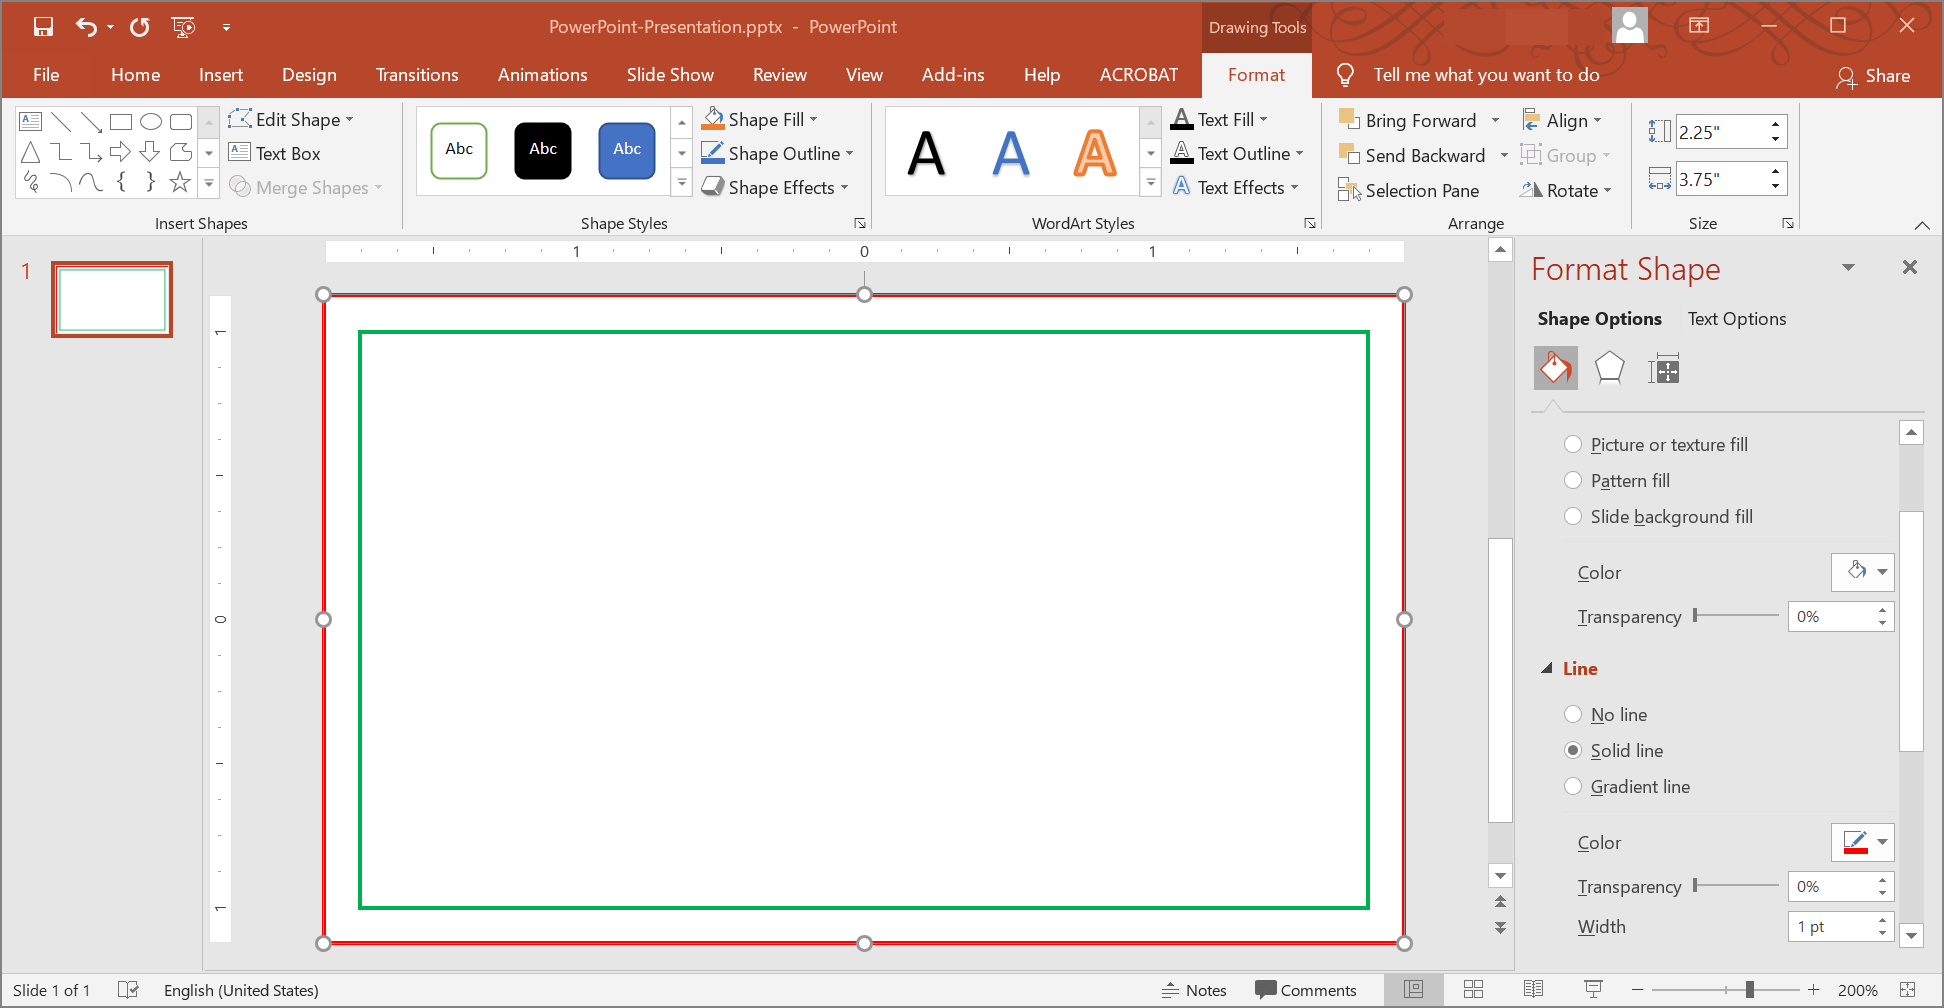Select slide 1 thumbnail
Viewport: 1944px width, 1008px height.
111,298
